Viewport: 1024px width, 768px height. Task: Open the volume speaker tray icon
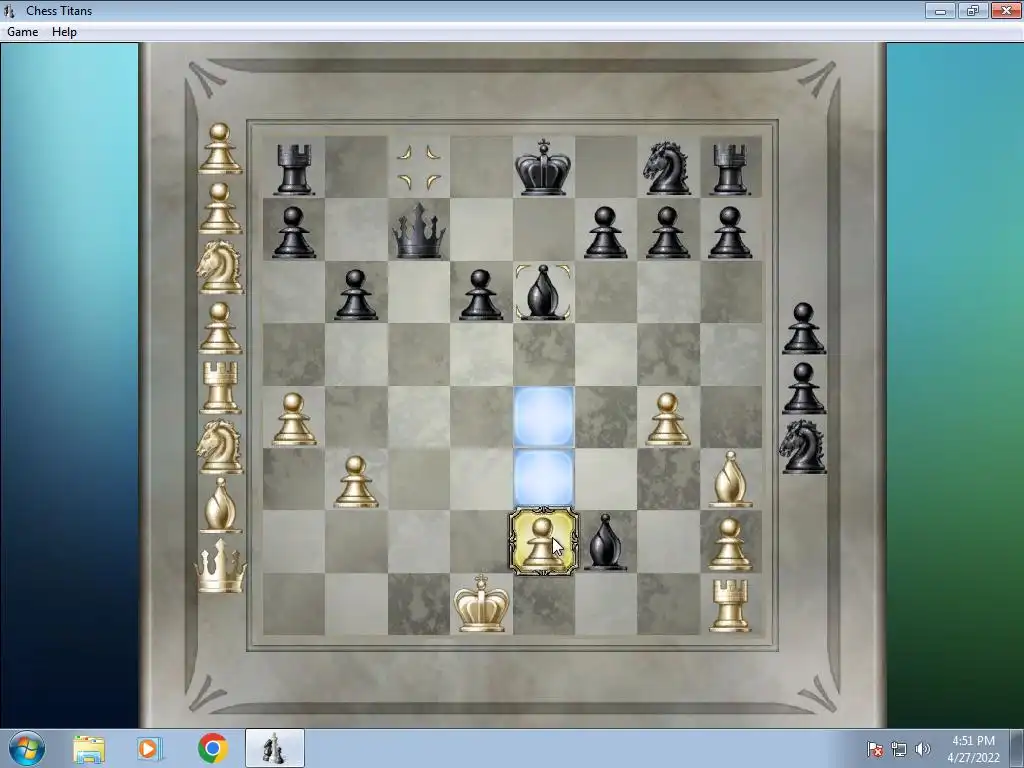[x=922, y=749]
